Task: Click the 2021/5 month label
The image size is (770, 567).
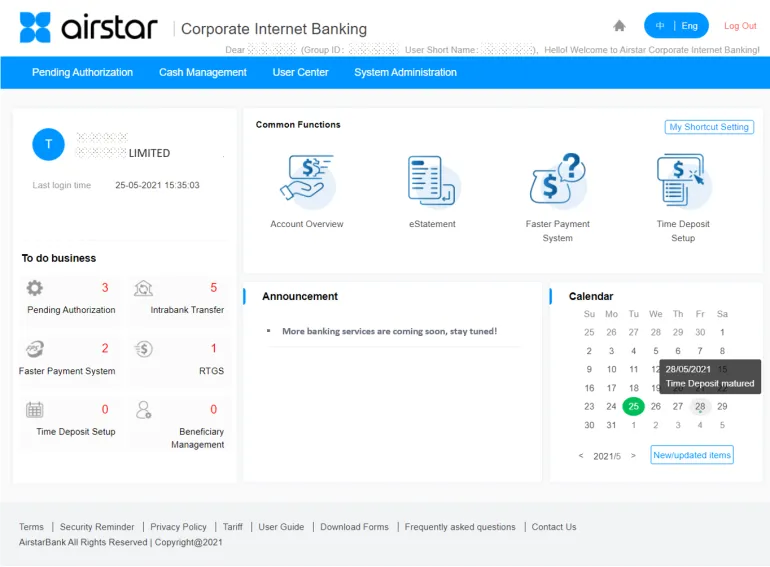Action: point(607,457)
